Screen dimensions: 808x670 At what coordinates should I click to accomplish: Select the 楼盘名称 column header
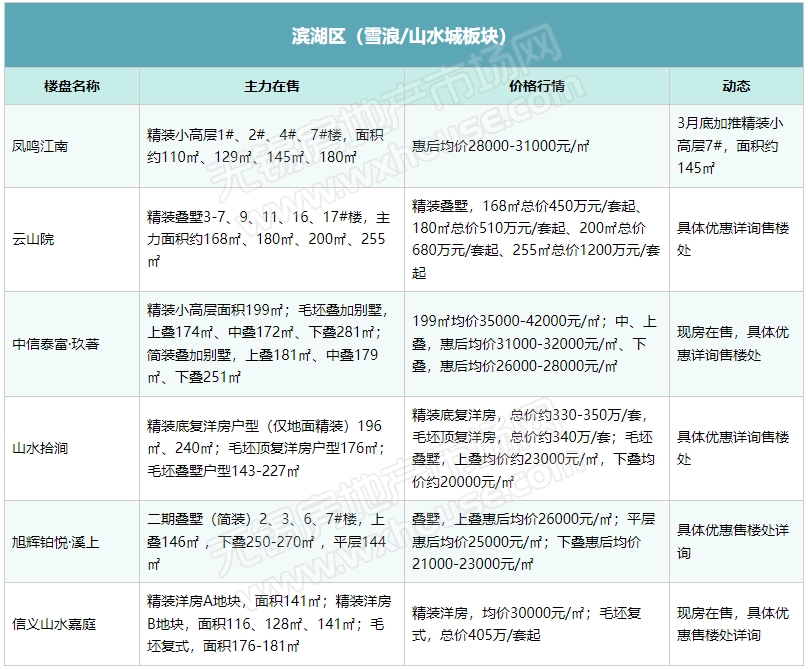point(72,86)
